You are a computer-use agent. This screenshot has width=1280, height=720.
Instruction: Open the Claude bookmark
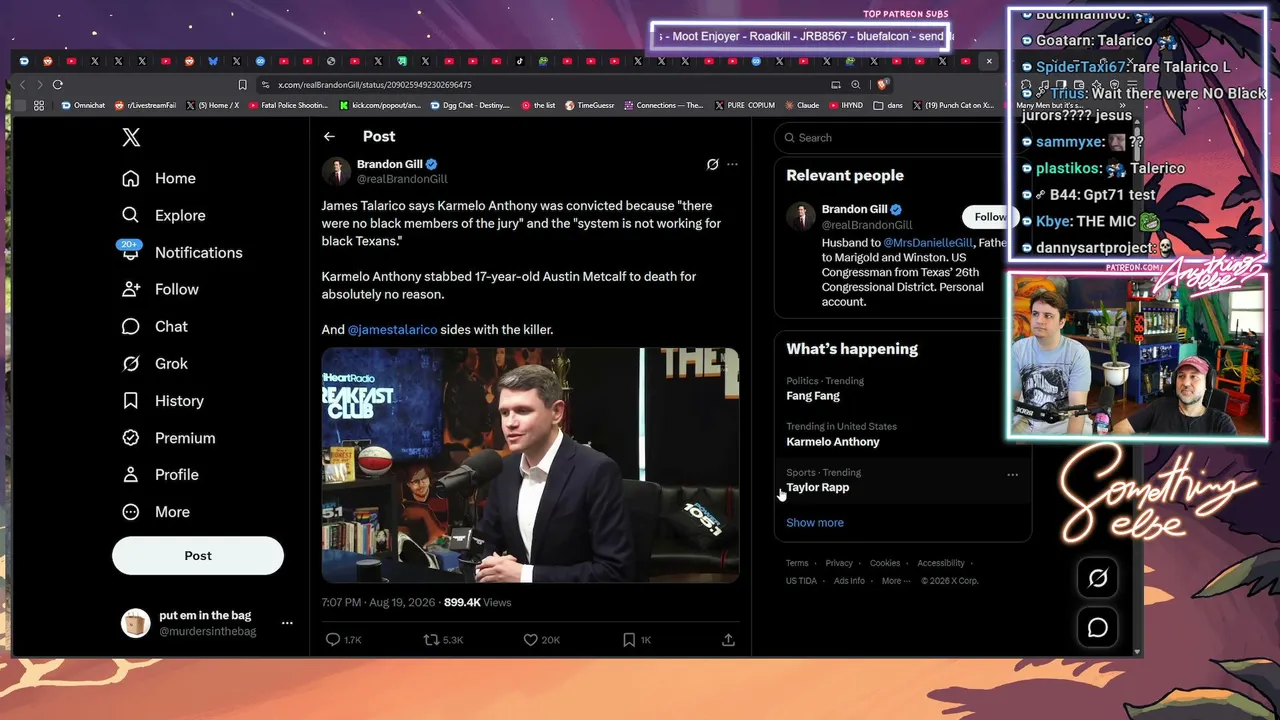pyautogui.click(x=802, y=105)
